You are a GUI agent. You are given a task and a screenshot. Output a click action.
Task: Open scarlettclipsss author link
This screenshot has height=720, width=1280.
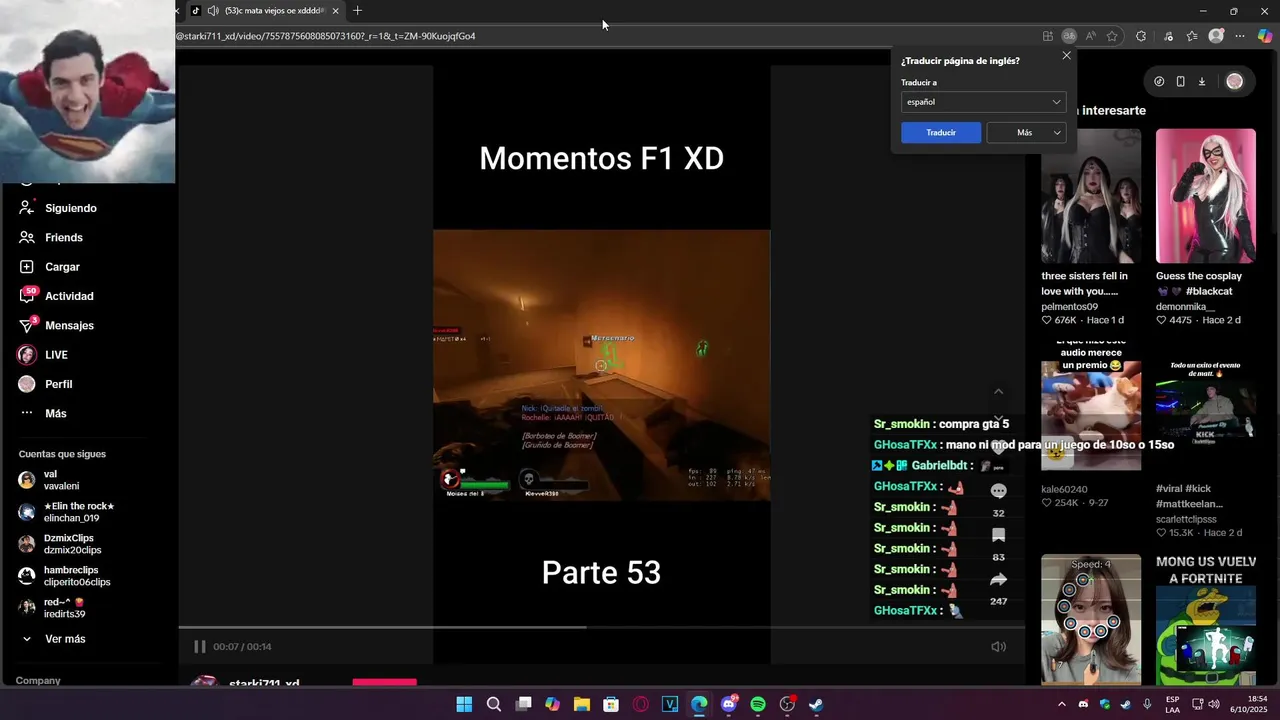point(1186,519)
